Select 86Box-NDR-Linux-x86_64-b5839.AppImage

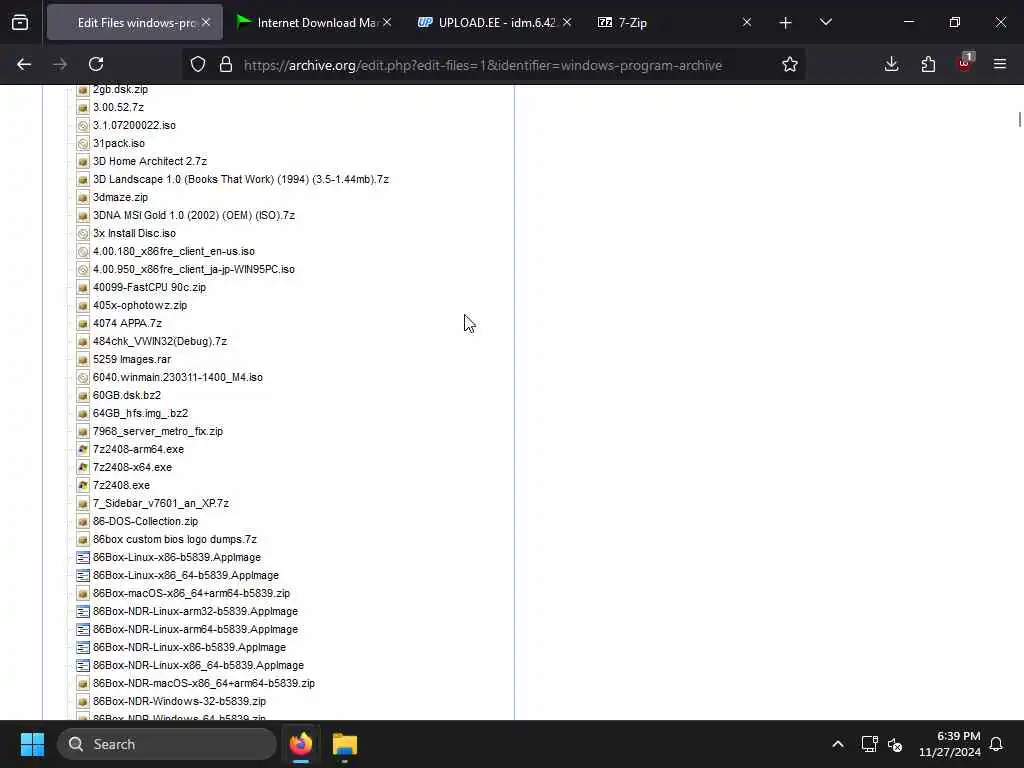pyautogui.click(x=198, y=665)
